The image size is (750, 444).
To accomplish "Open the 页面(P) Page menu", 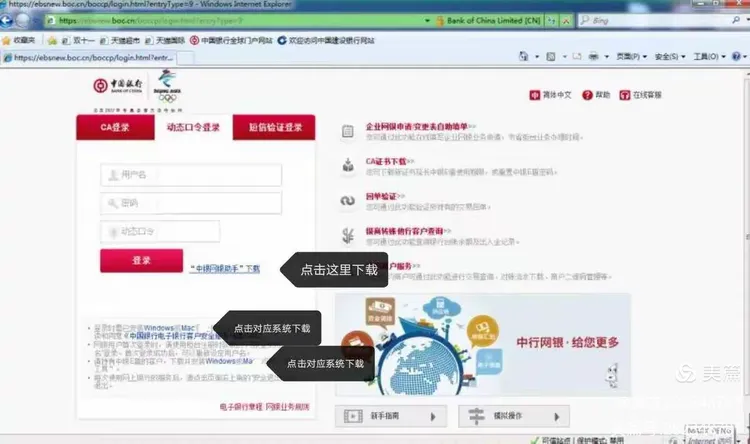I will click(x=631, y=56).
